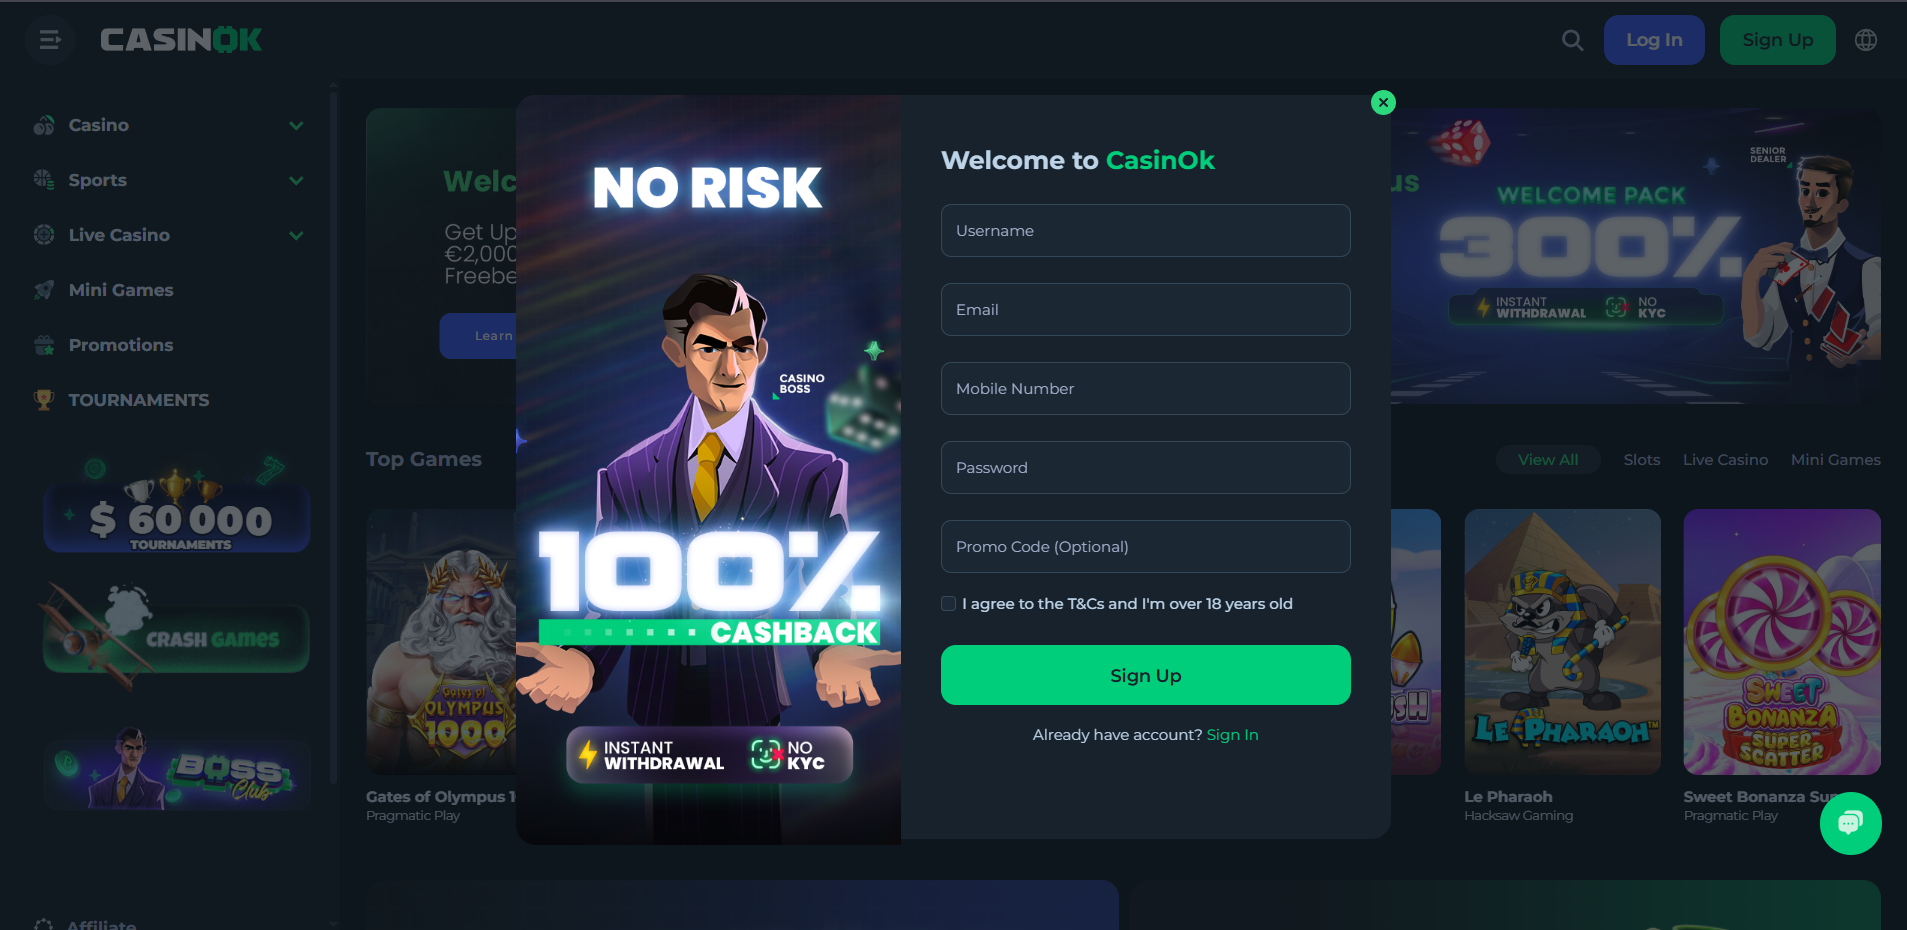Open the hamburger menu icon

click(50, 40)
